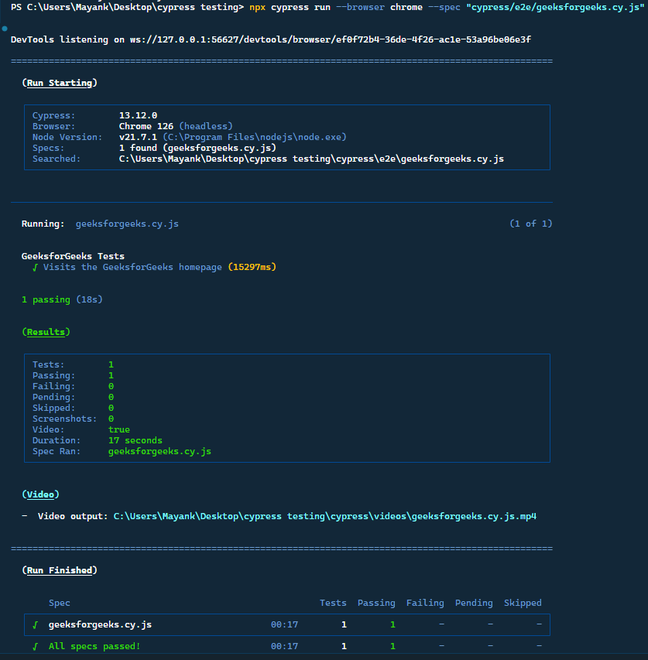Click the Video section heading
Screen dimensions: 648x660
(x=40, y=495)
